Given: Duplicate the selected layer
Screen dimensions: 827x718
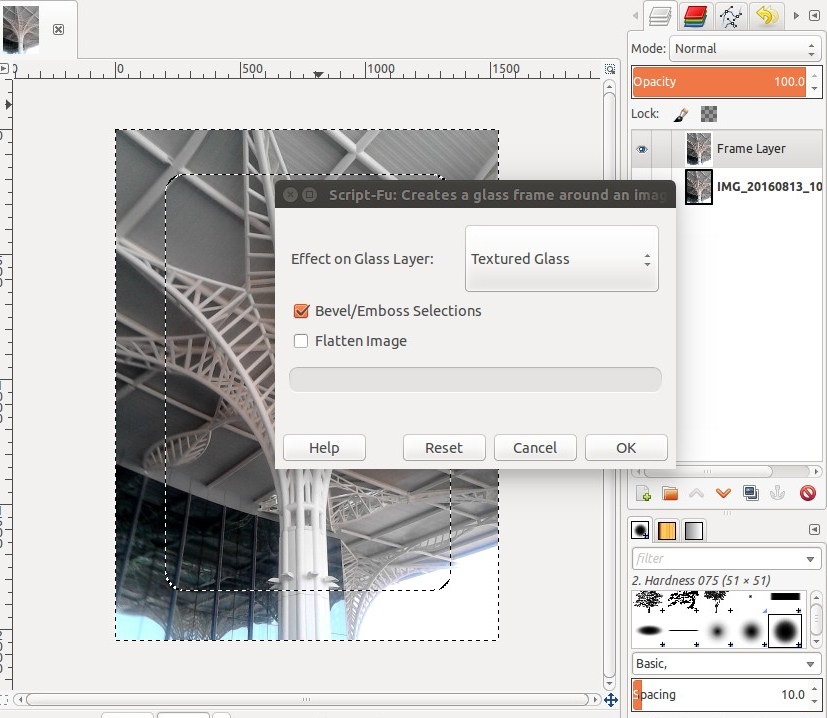Looking at the screenshot, I should click(x=751, y=493).
